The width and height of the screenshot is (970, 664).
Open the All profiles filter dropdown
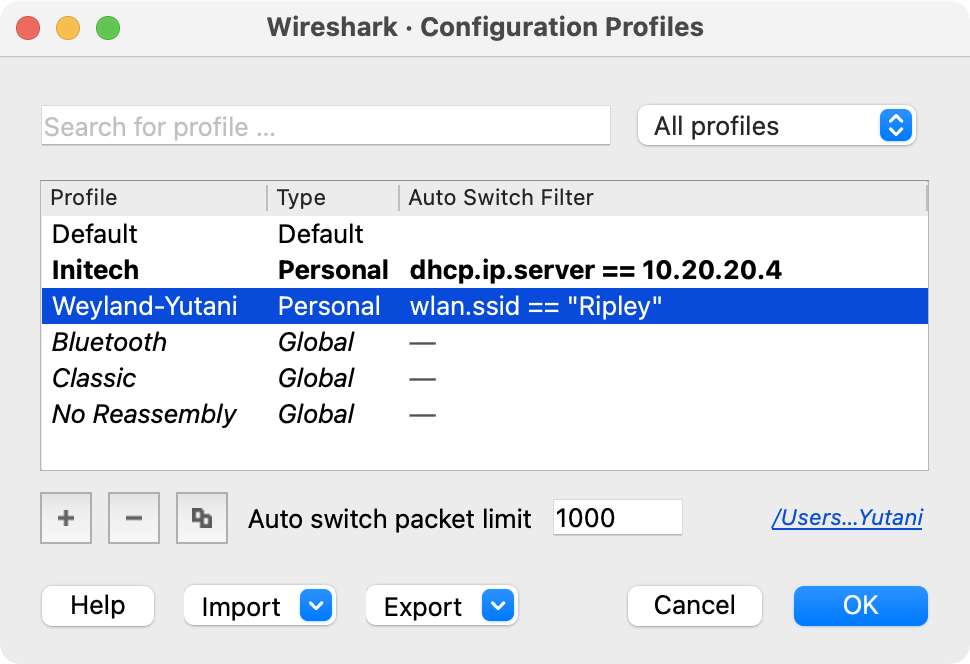776,125
